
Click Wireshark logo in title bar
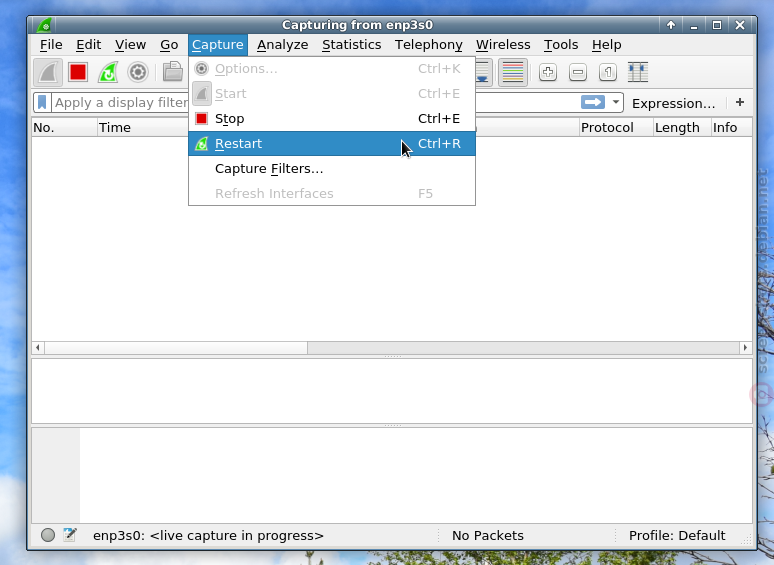coord(45,25)
